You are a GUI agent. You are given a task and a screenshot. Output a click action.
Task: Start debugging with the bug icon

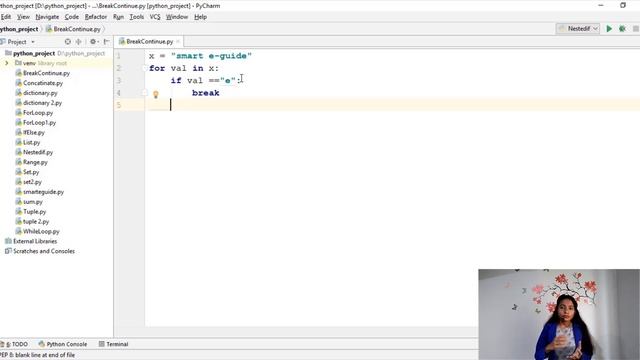pyautogui.click(x=622, y=29)
